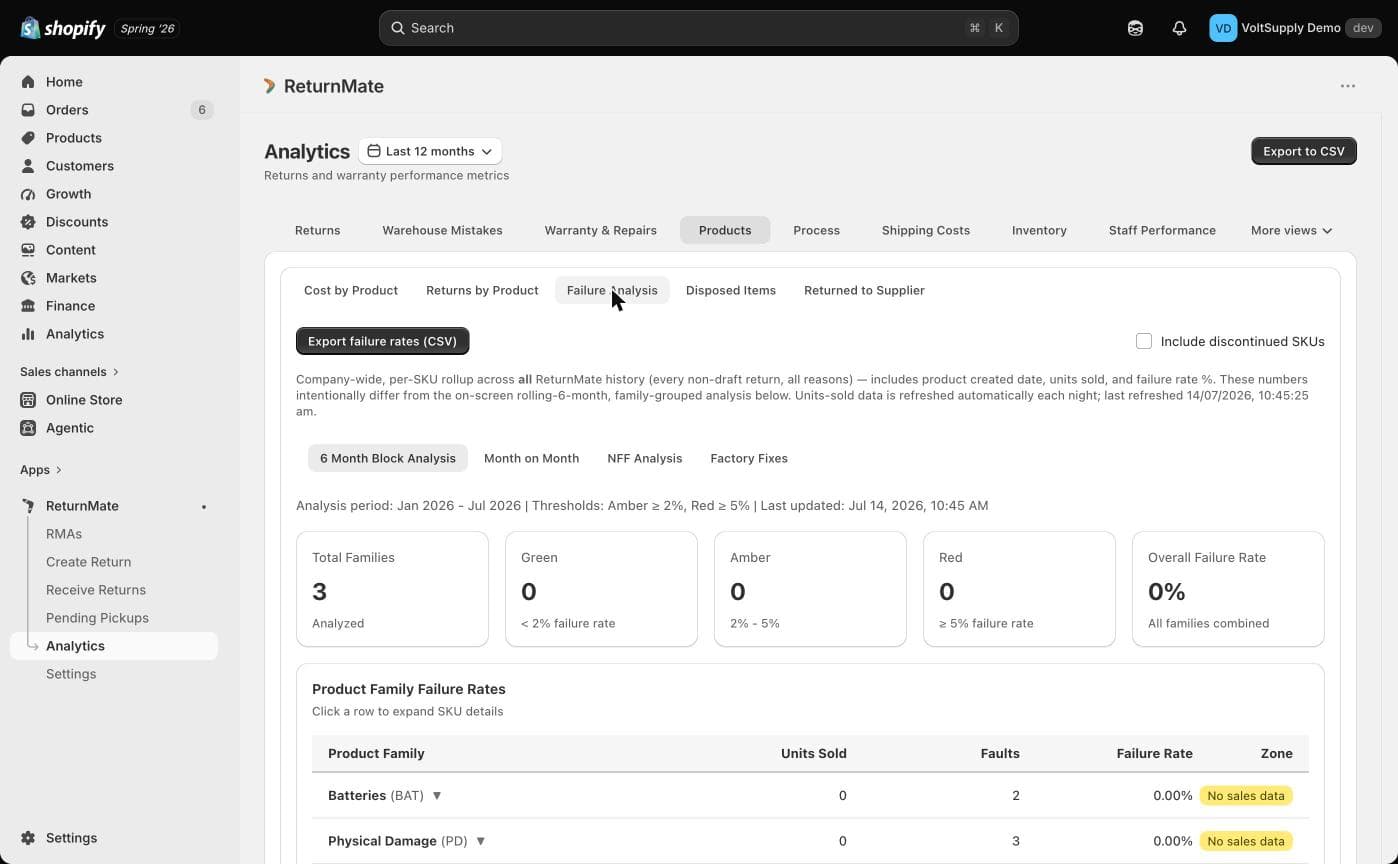The width and height of the screenshot is (1398, 864).
Task: Click the Markets globe icon
Action: [x=28, y=278]
